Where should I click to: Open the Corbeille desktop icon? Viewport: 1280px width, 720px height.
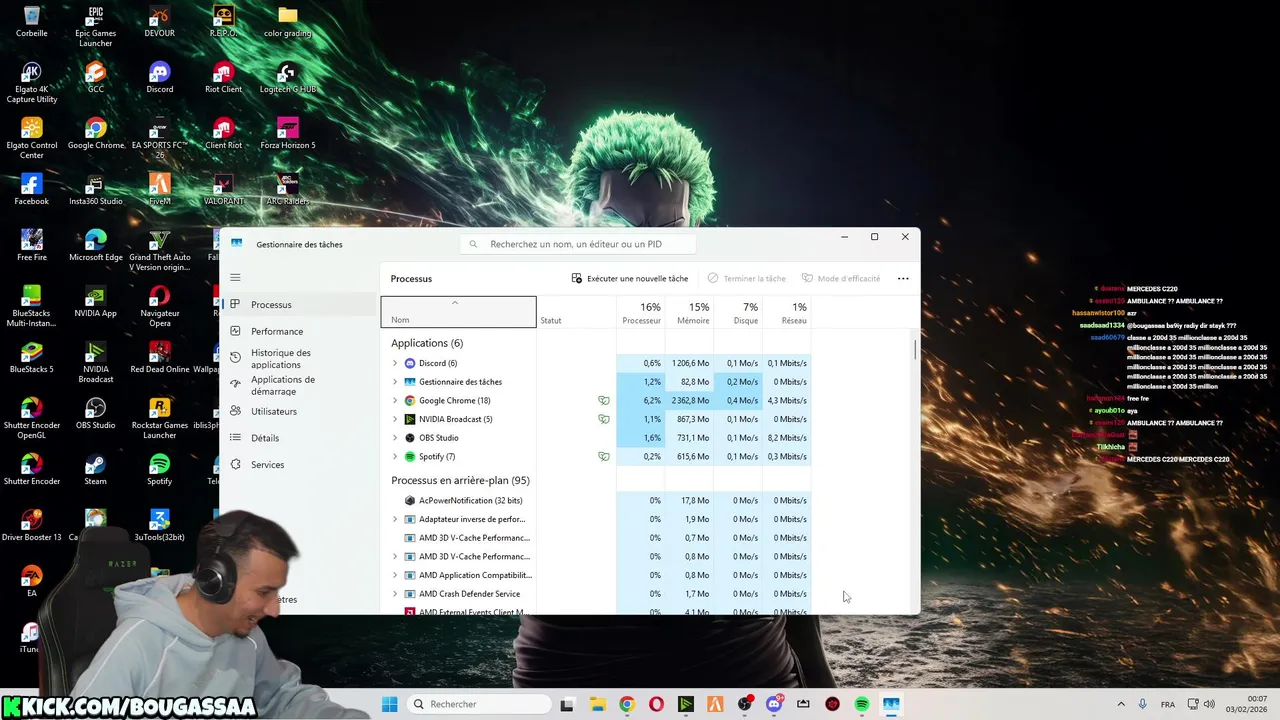[x=31, y=22]
